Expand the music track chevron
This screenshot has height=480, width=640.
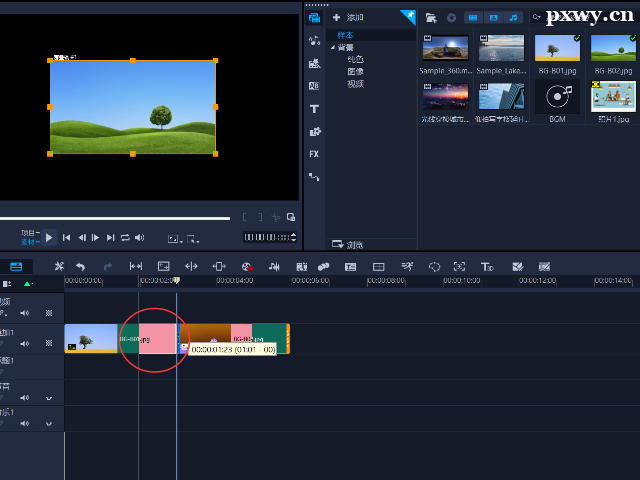[48, 424]
